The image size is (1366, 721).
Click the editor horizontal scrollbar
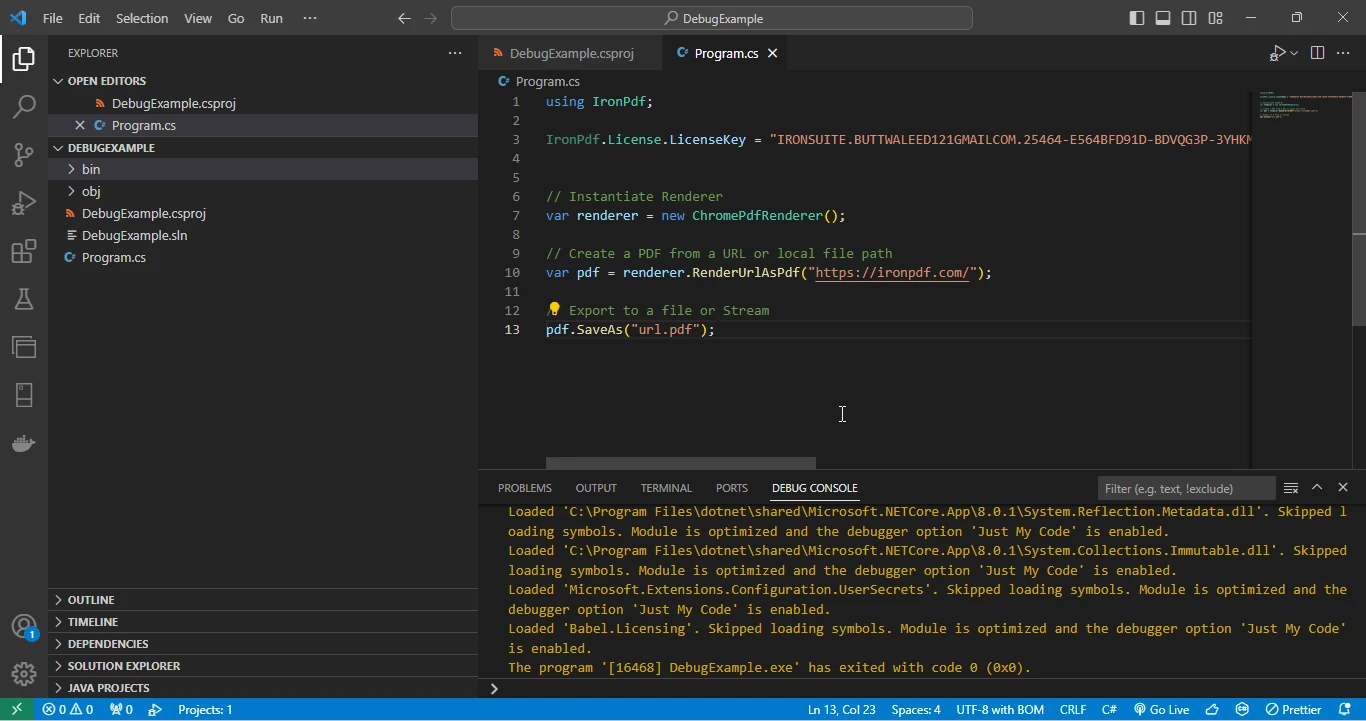coord(681,463)
